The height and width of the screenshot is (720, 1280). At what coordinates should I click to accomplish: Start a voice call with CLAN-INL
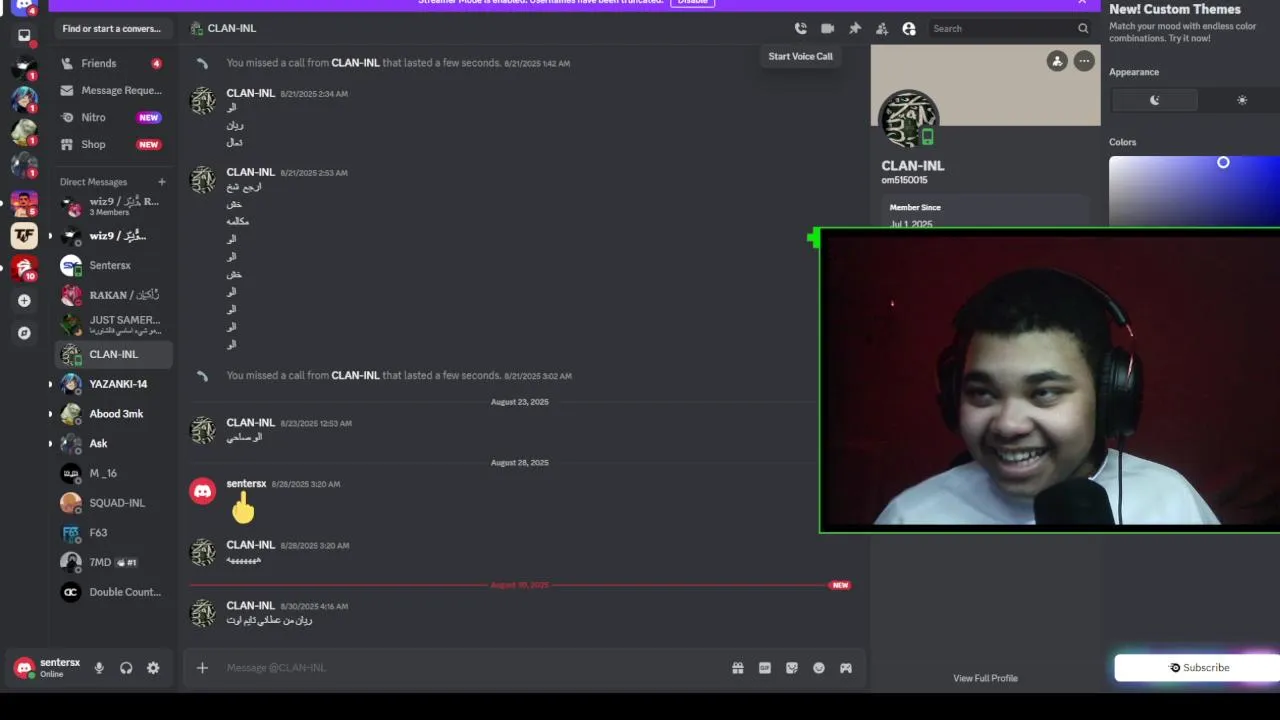coord(800,29)
